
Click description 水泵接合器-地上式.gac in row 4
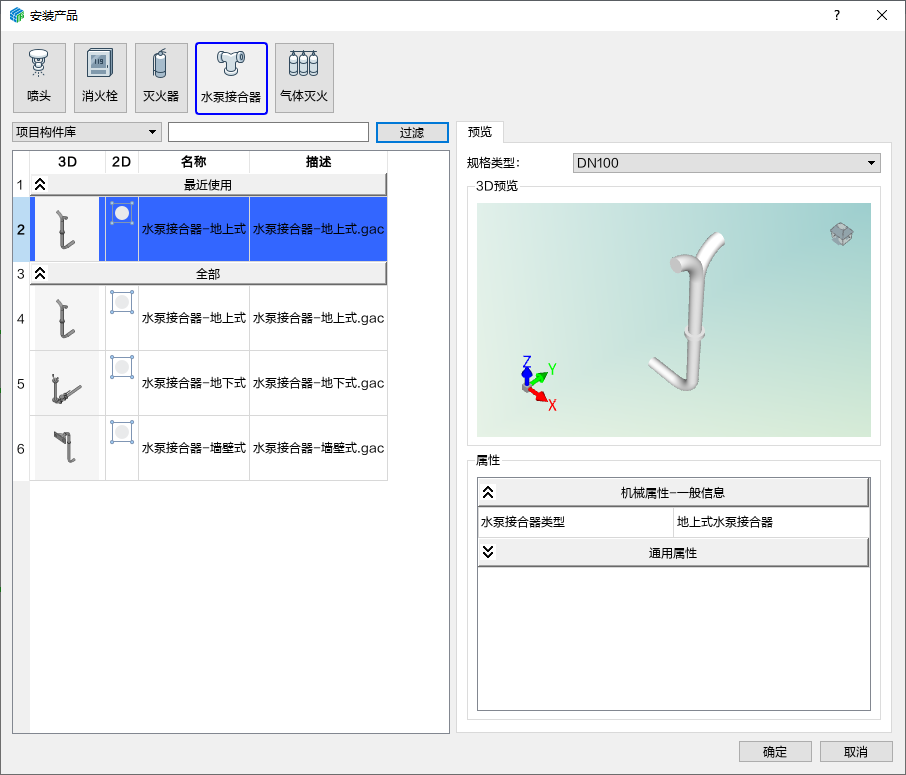point(318,318)
